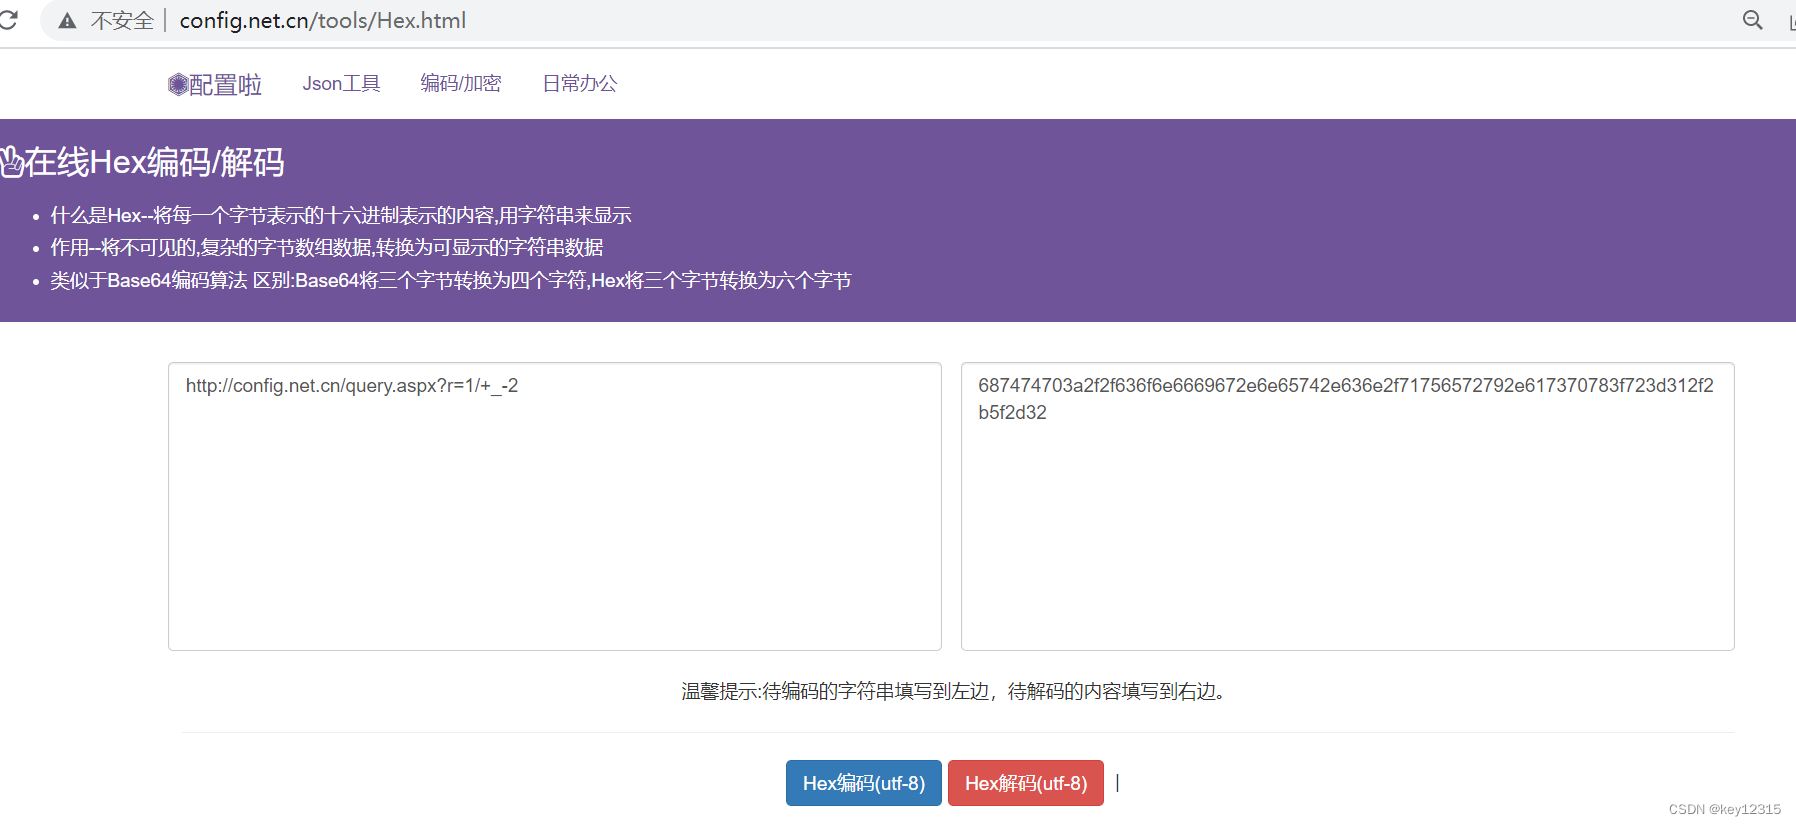Click the zoom magnifier icon in address bar
The height and width of the screenshot is (826, 1796).
[x=1752, y=20]
